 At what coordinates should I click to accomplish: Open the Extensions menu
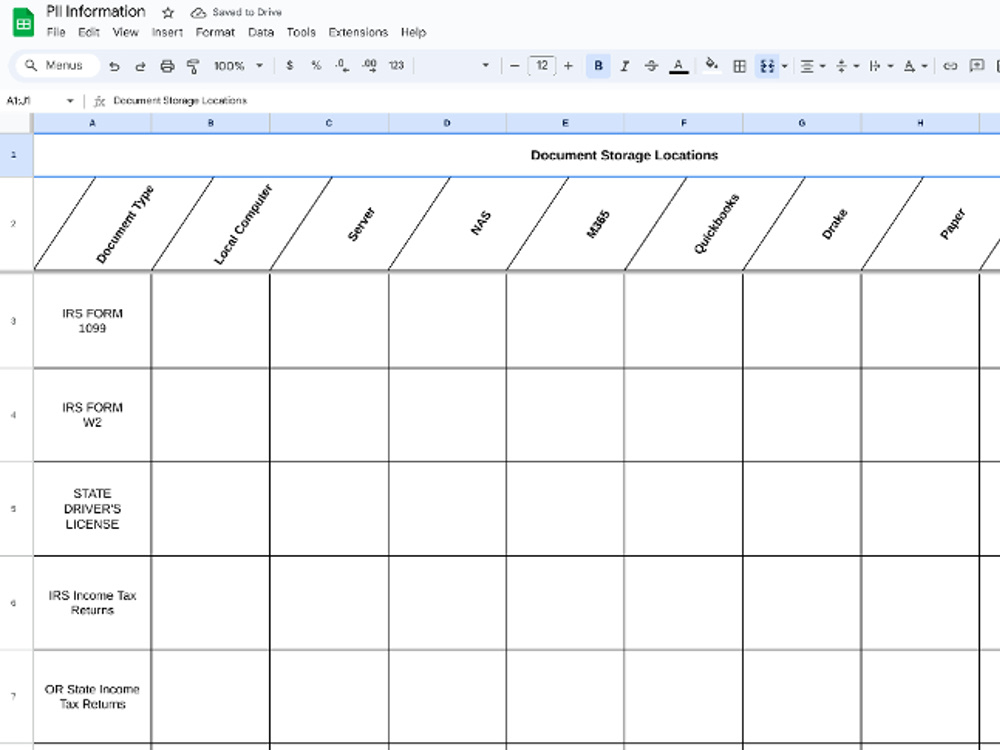click(x=358, y=32)
